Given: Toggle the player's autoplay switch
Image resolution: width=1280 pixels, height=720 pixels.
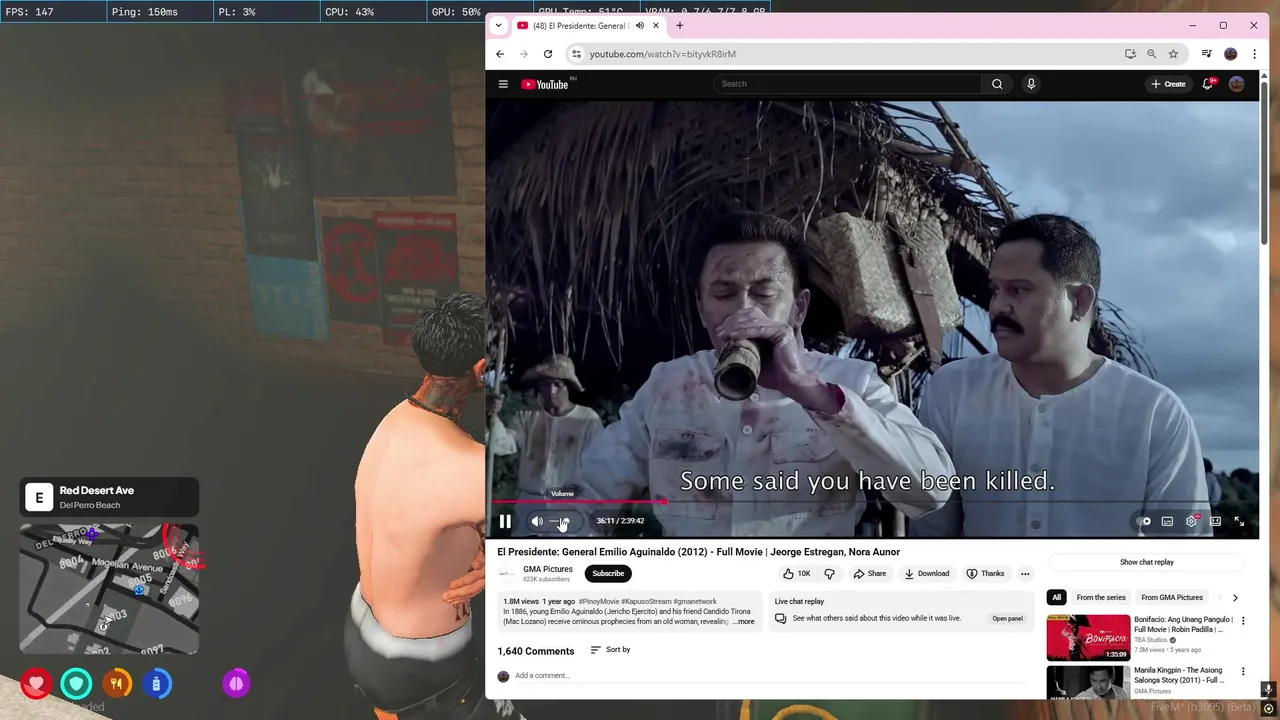Looking at the screenshot, I should click(x=1143, y=521).
